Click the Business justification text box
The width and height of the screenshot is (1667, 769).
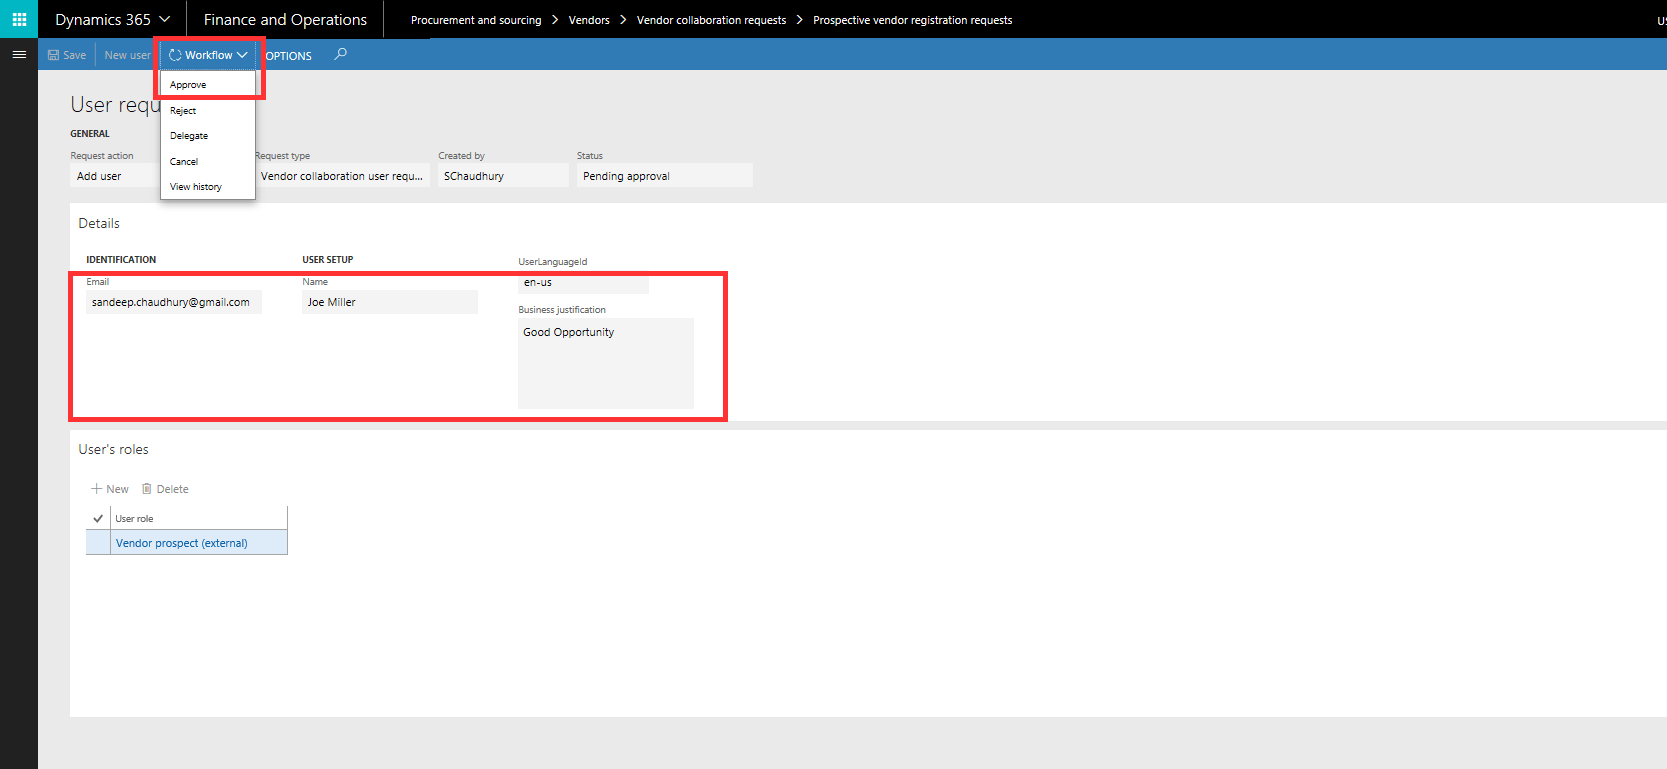[x=605, y=363]
